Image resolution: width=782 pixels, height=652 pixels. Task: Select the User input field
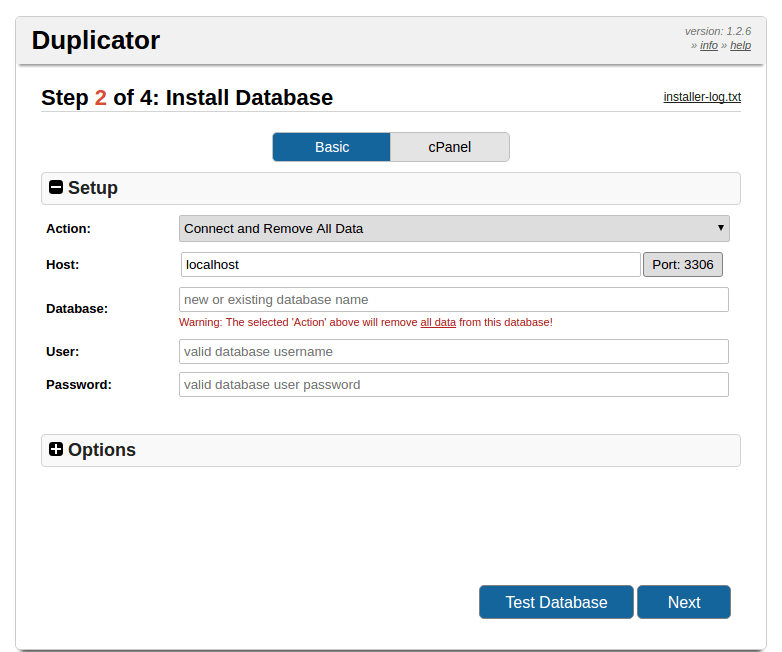[453, 352]
